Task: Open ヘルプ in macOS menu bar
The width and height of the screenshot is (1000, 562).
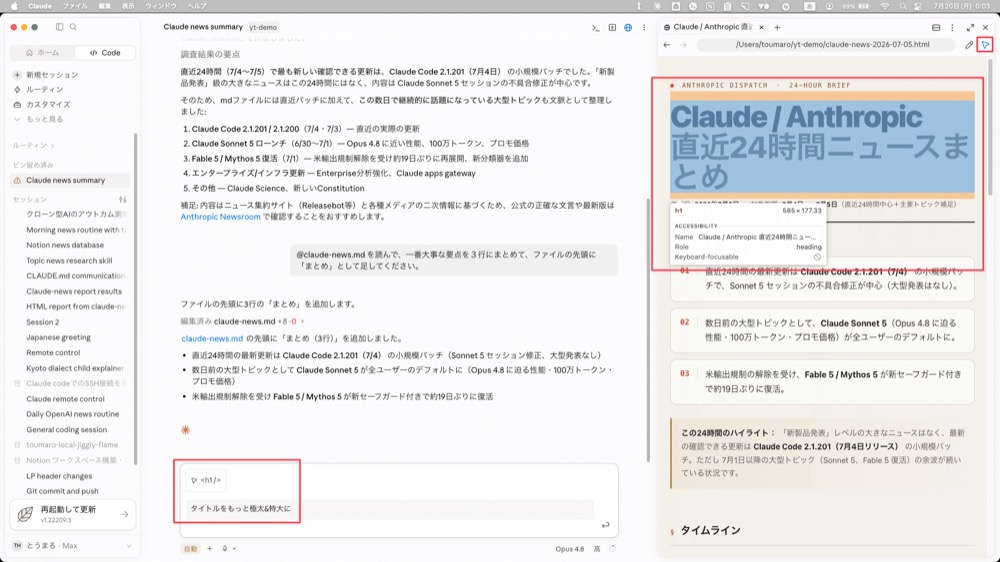Action: (196, 6)
